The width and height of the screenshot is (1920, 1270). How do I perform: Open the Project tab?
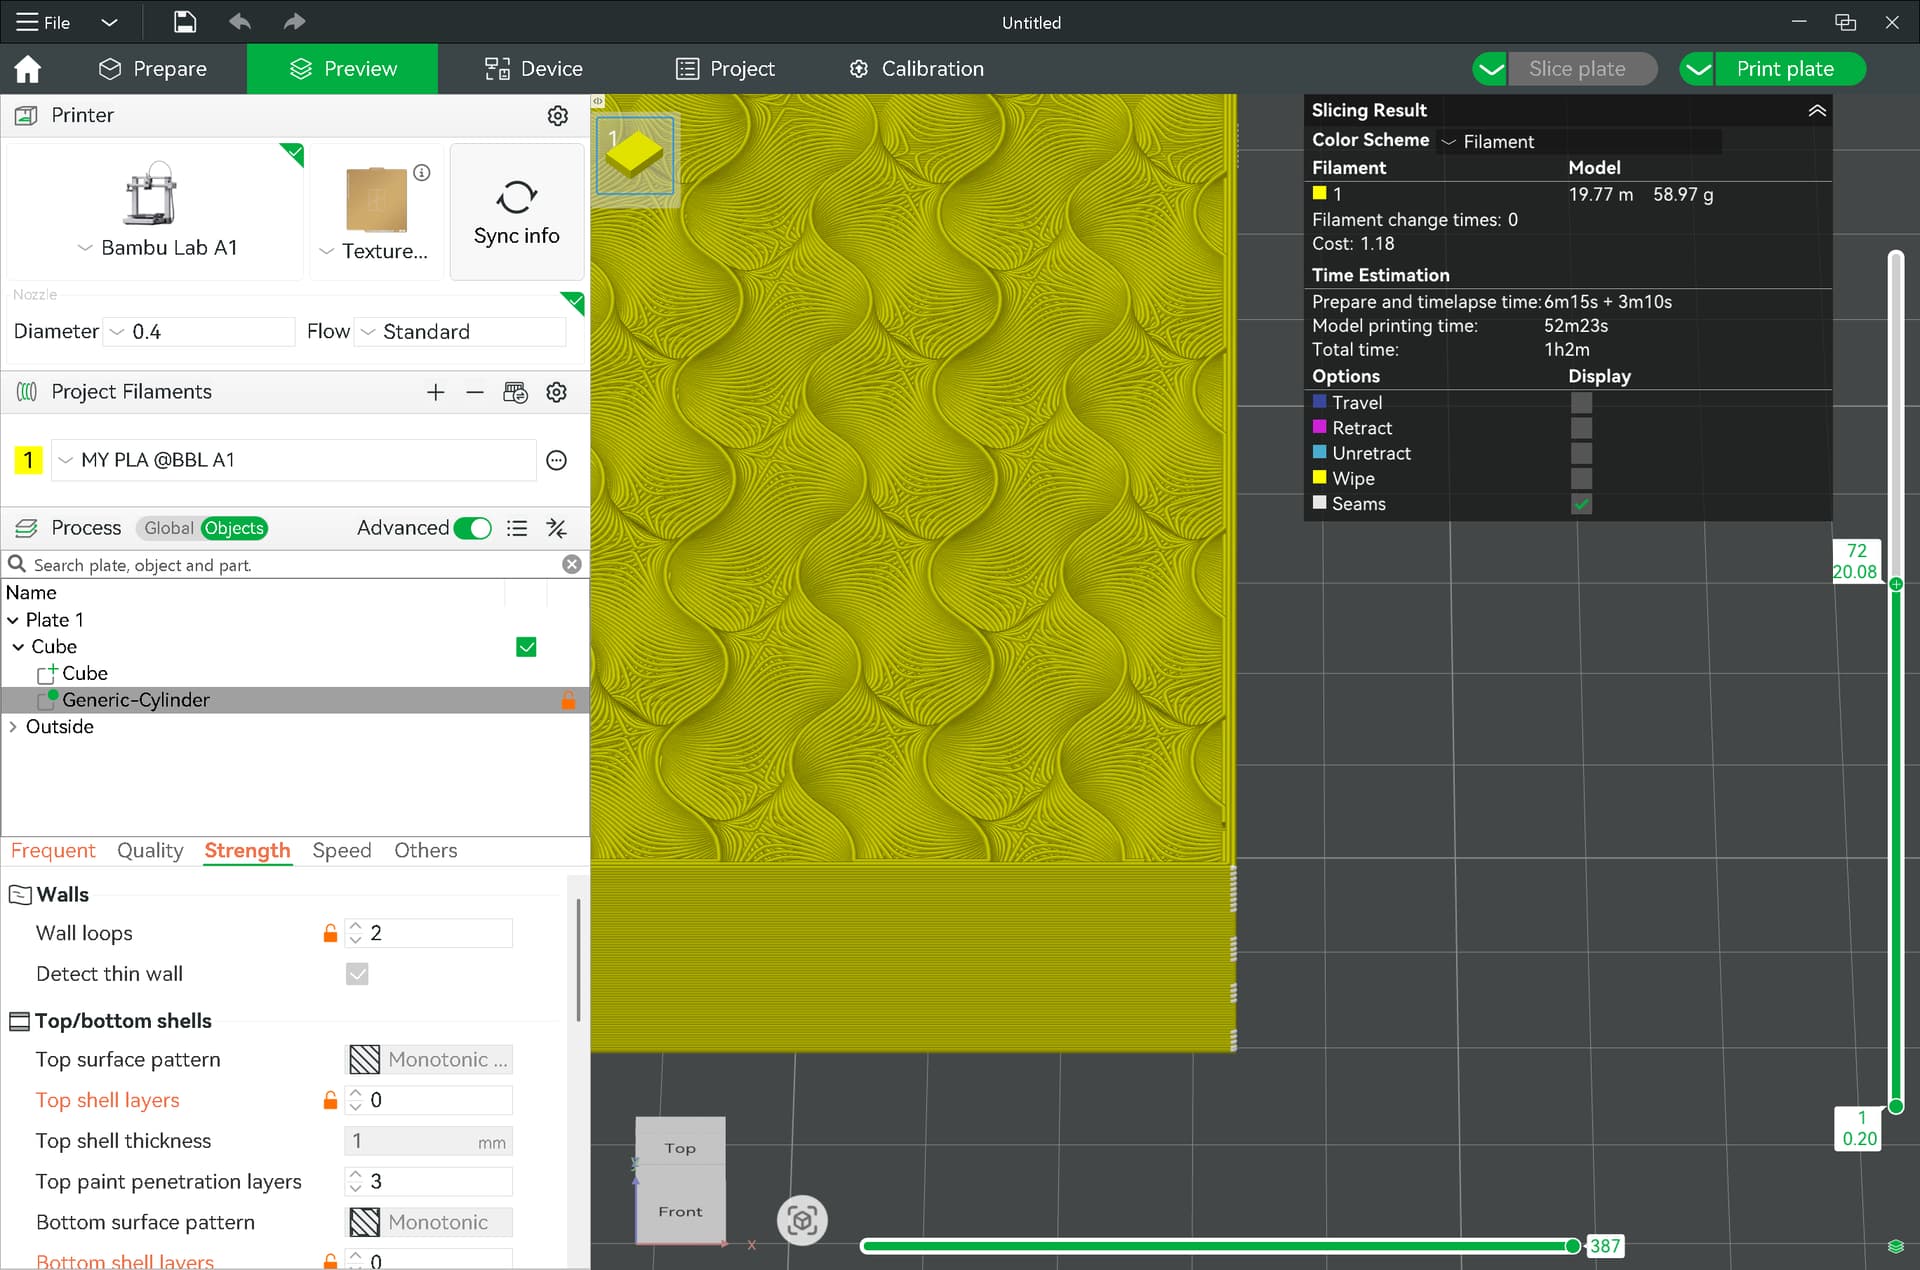pyautogui.click(x=725, y=69)
